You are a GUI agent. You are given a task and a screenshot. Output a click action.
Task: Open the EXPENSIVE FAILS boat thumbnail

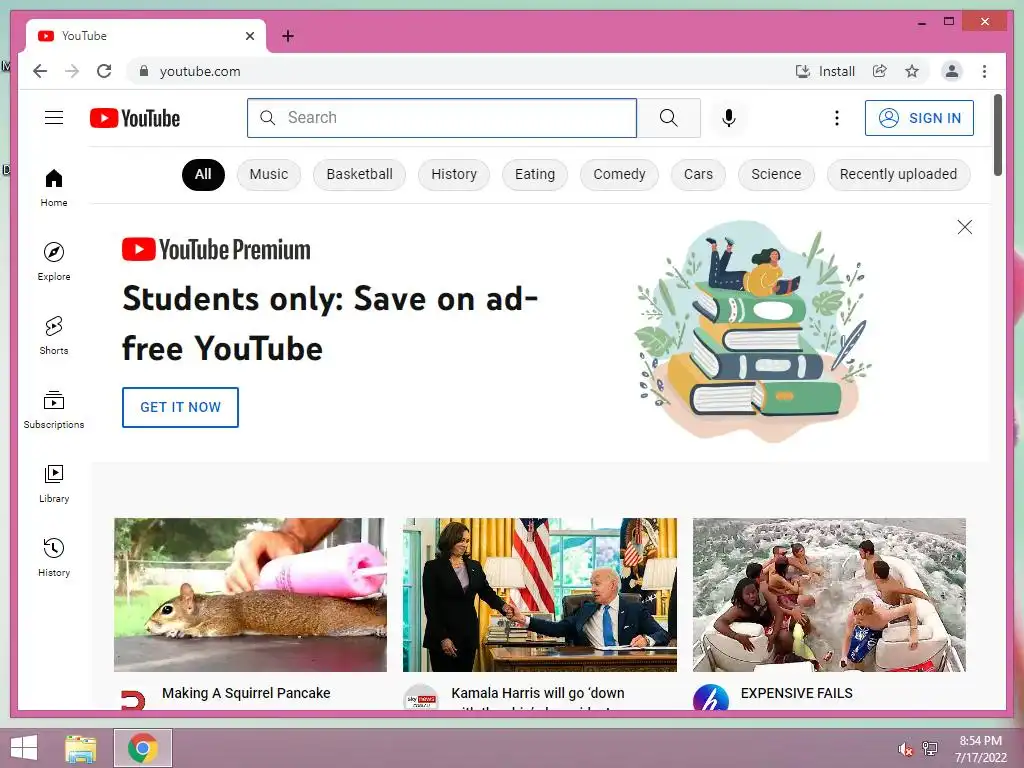point(829,594)
